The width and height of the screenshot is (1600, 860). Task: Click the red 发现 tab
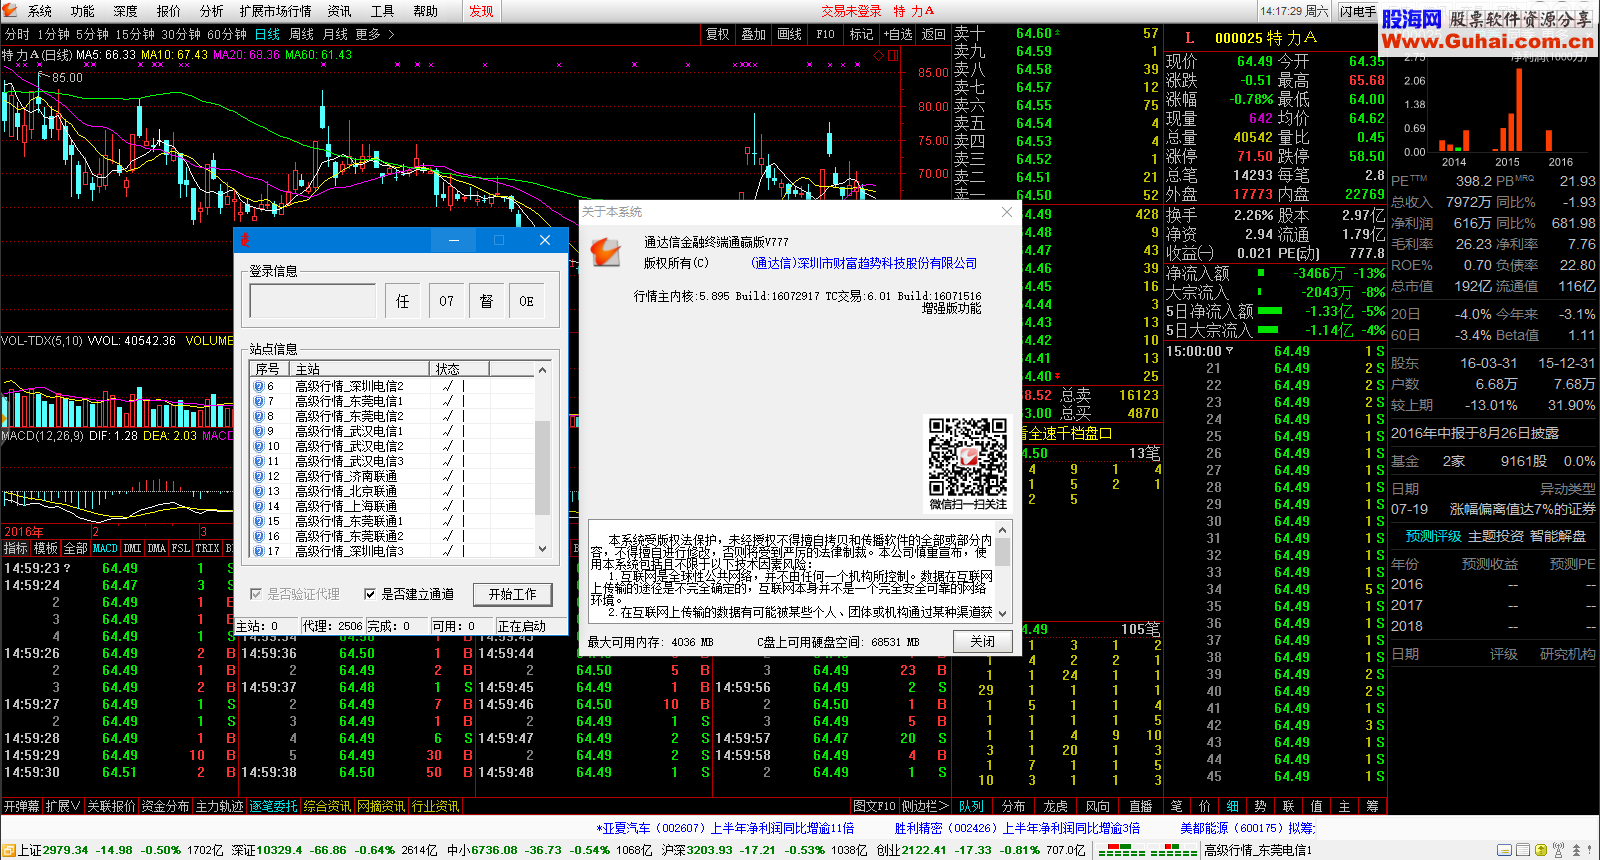pyautogui.click(x=481, y=11)
